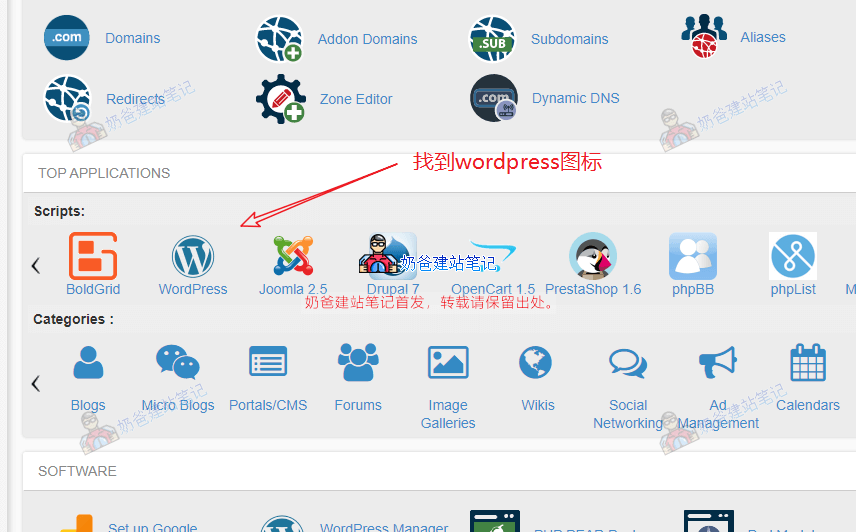Go to the Subdomains link
The image size is (856, 532).
coord(569,39)
